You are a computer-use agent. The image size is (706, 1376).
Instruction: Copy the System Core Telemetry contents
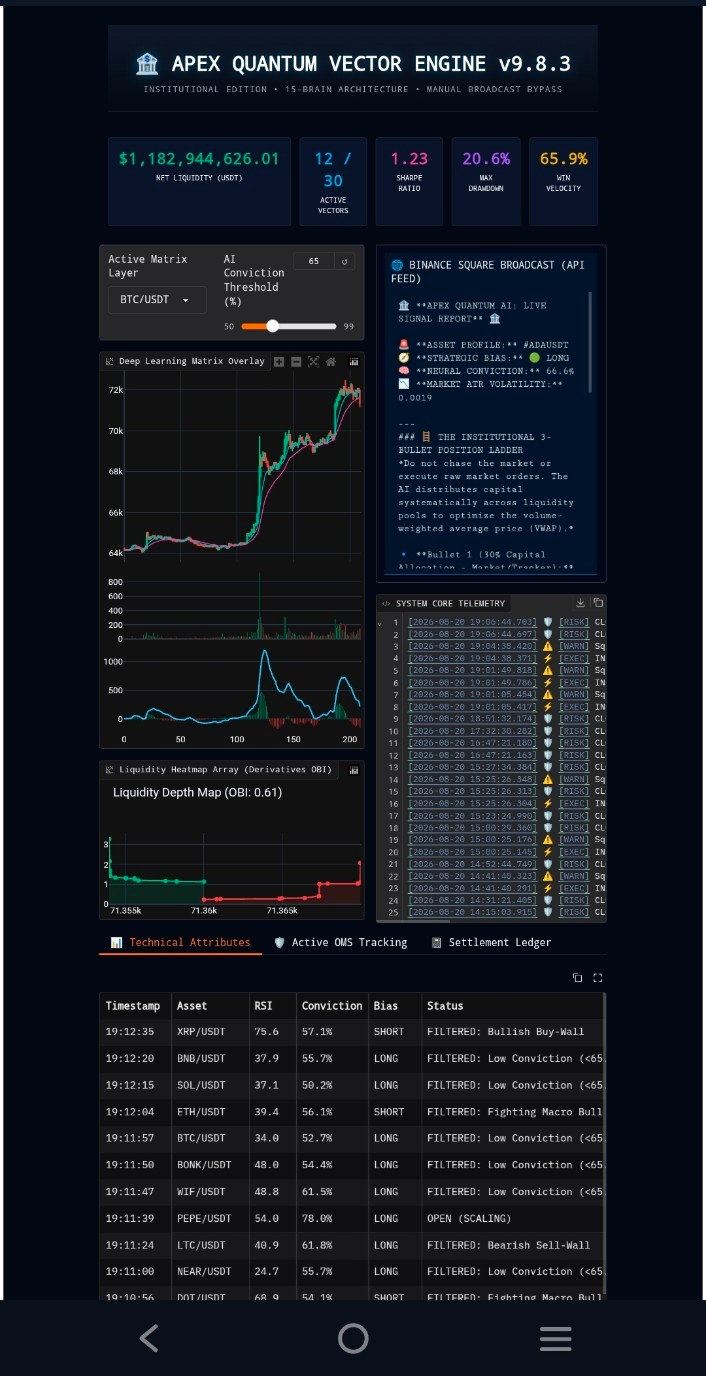tap(598, 603)
